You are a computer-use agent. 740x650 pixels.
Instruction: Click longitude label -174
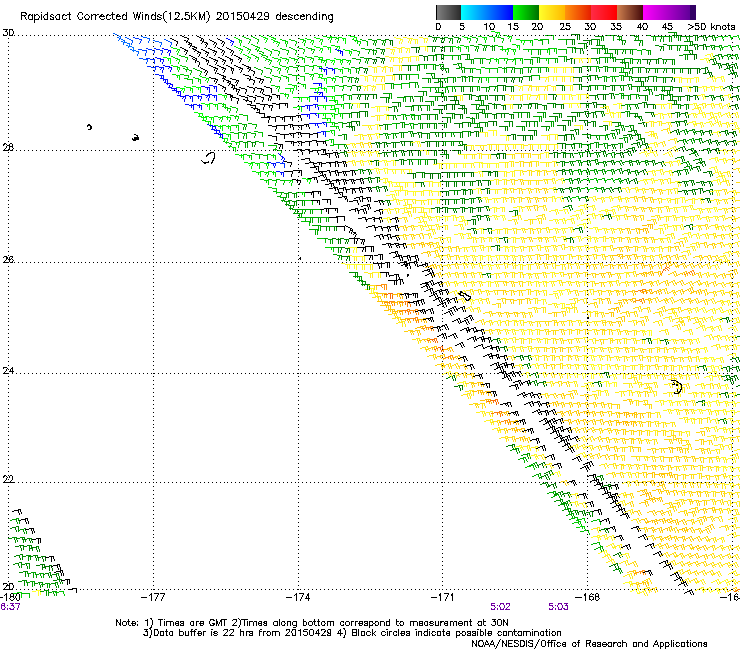point(298,597)
